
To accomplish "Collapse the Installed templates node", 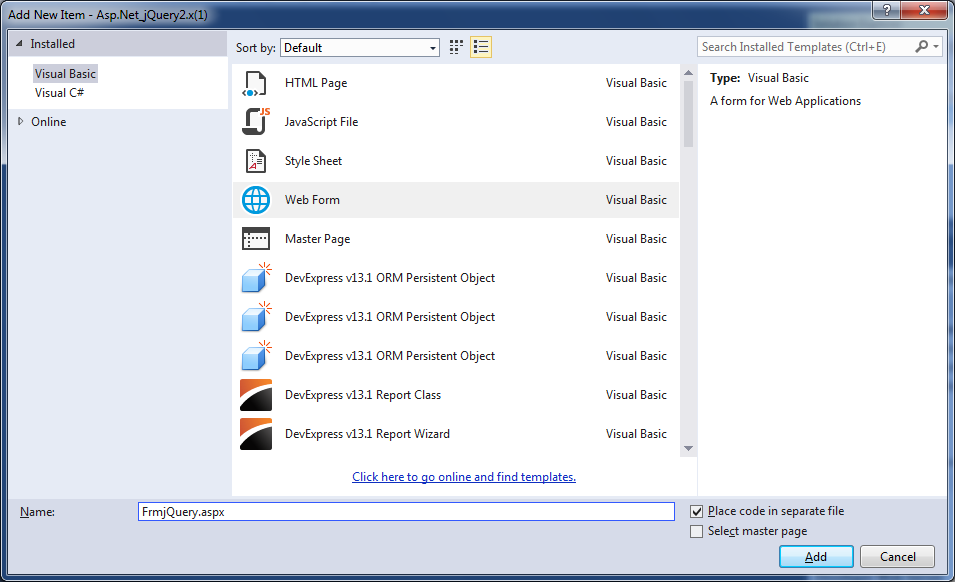I will [x=19, y=44].
